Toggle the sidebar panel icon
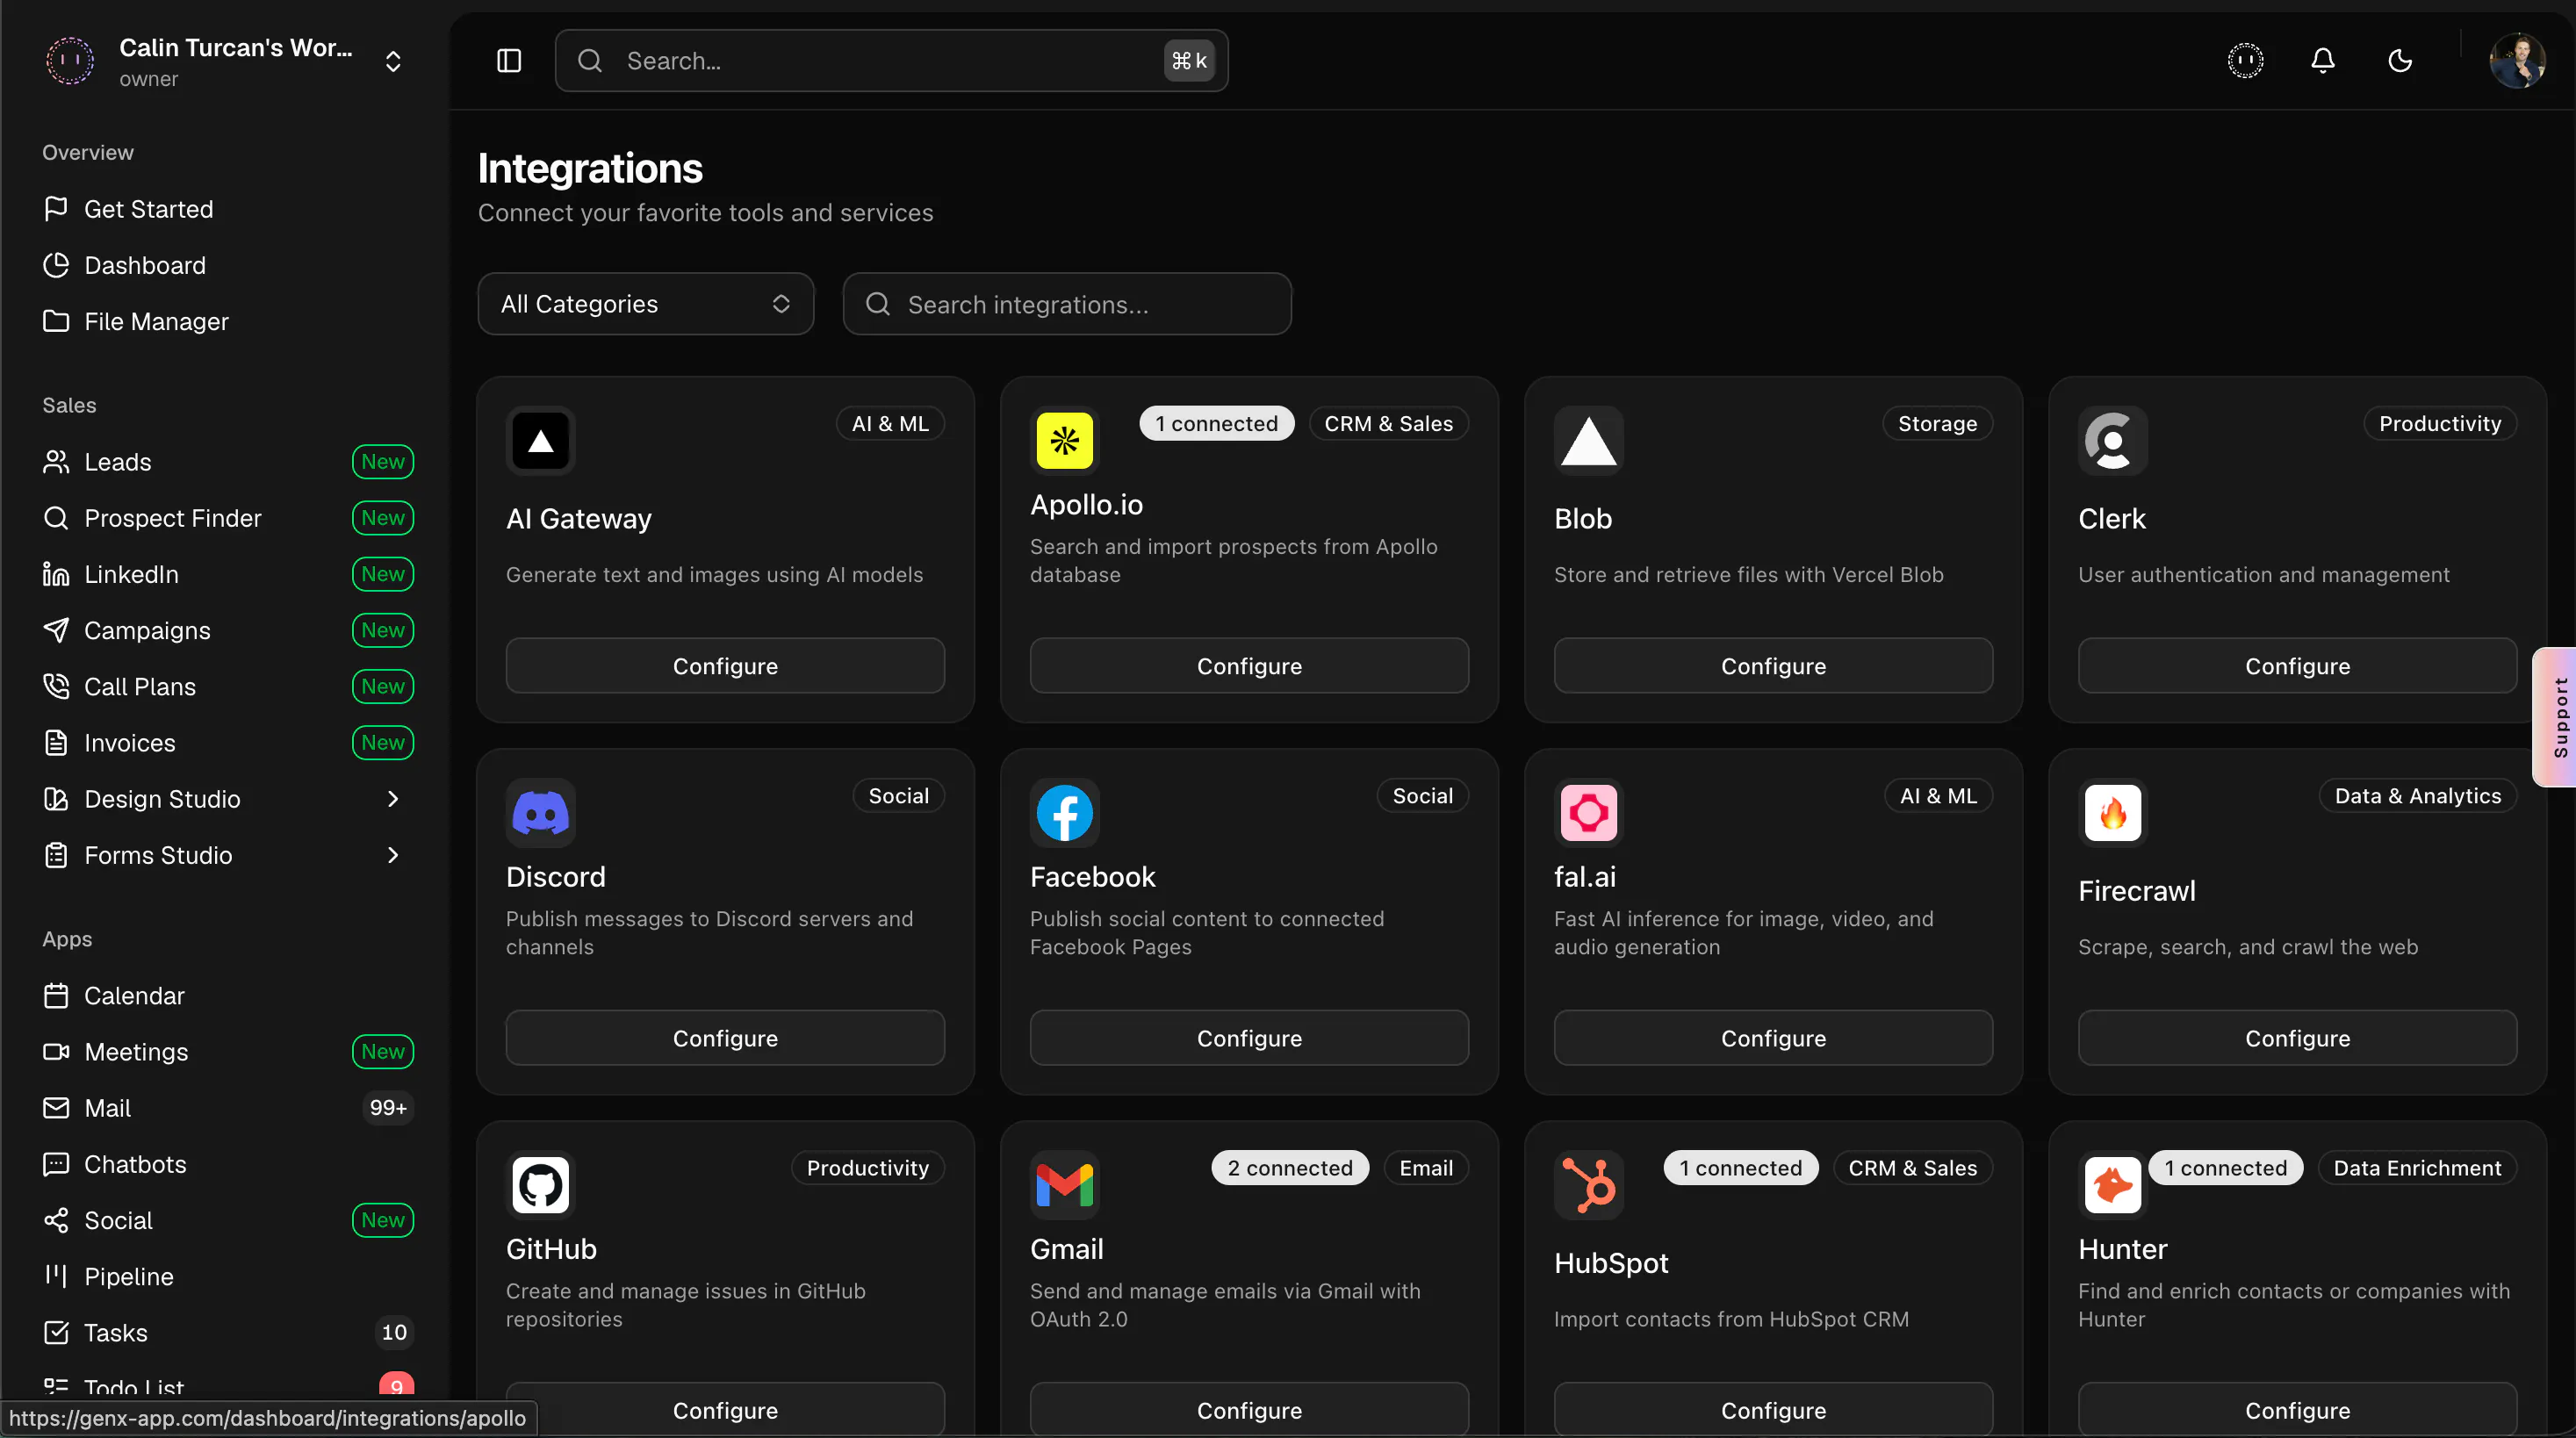This screenshot has height=1438, width=2576. point(509,61)
